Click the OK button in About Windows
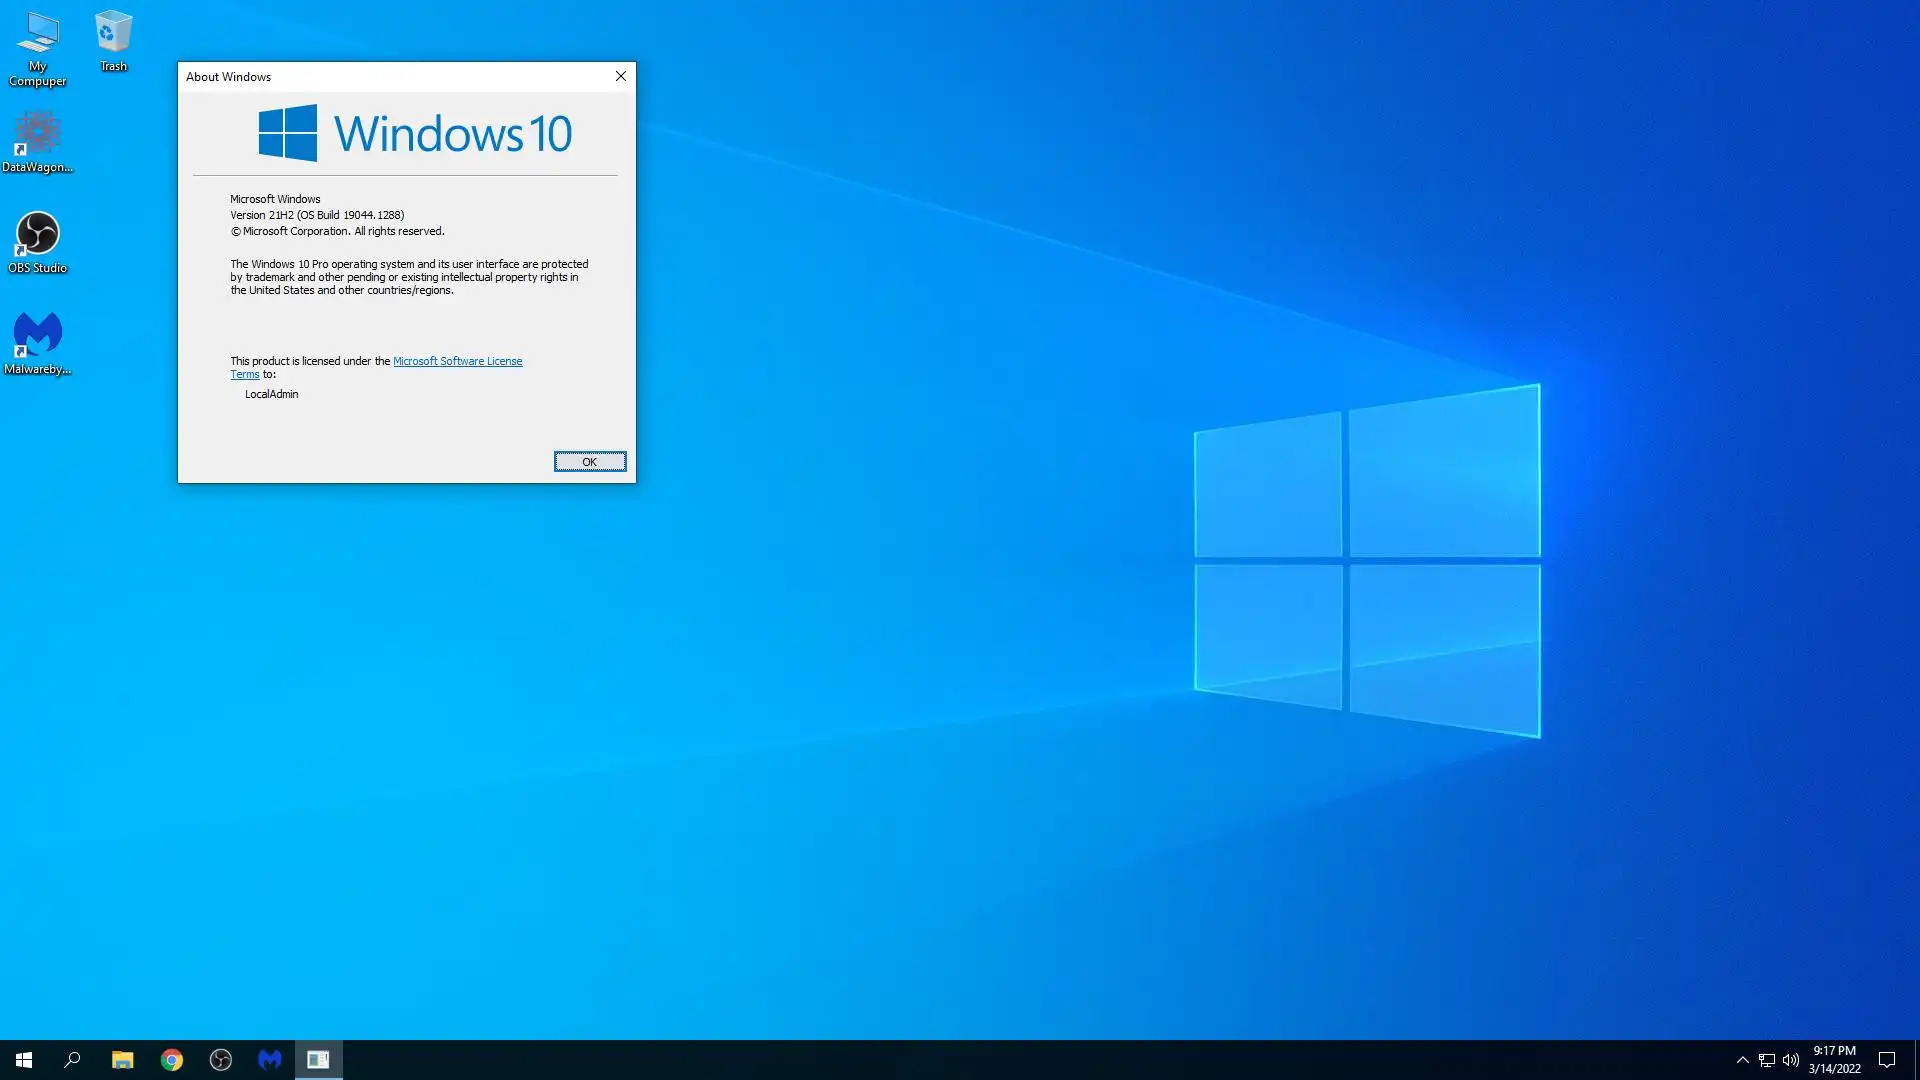Viewport: 1920px width, 1080px height. (590, 461)
